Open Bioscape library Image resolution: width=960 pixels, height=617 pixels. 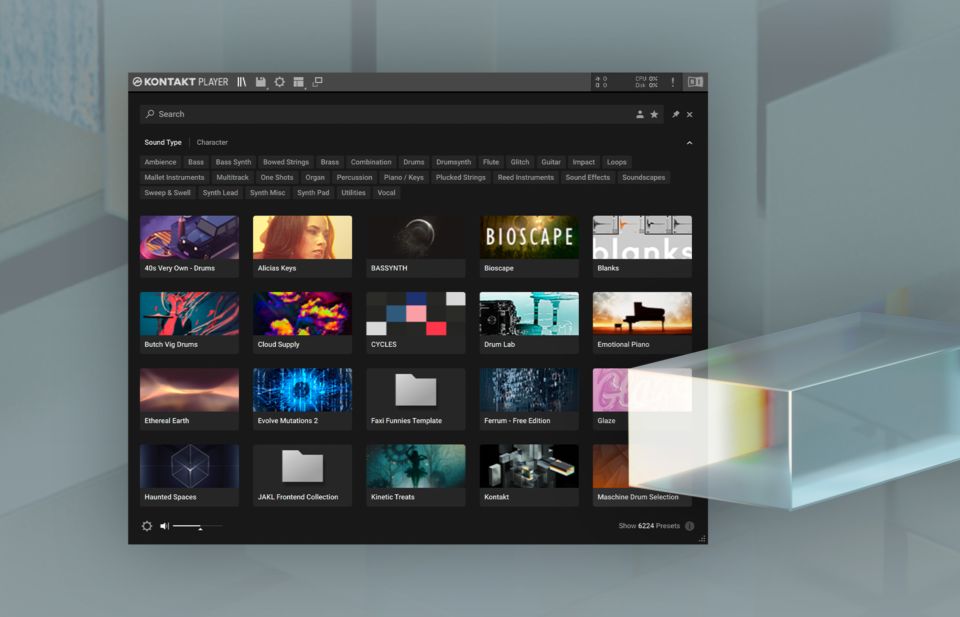pos(529,246)
